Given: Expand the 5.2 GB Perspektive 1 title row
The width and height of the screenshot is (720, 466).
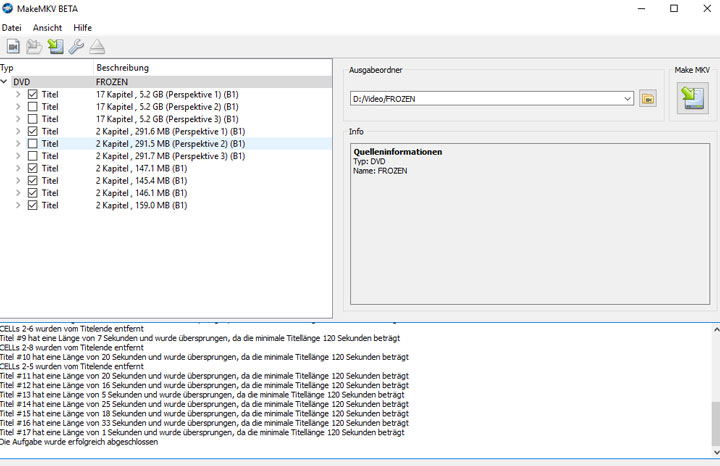Looking at the screenshot, I should 18,94.
